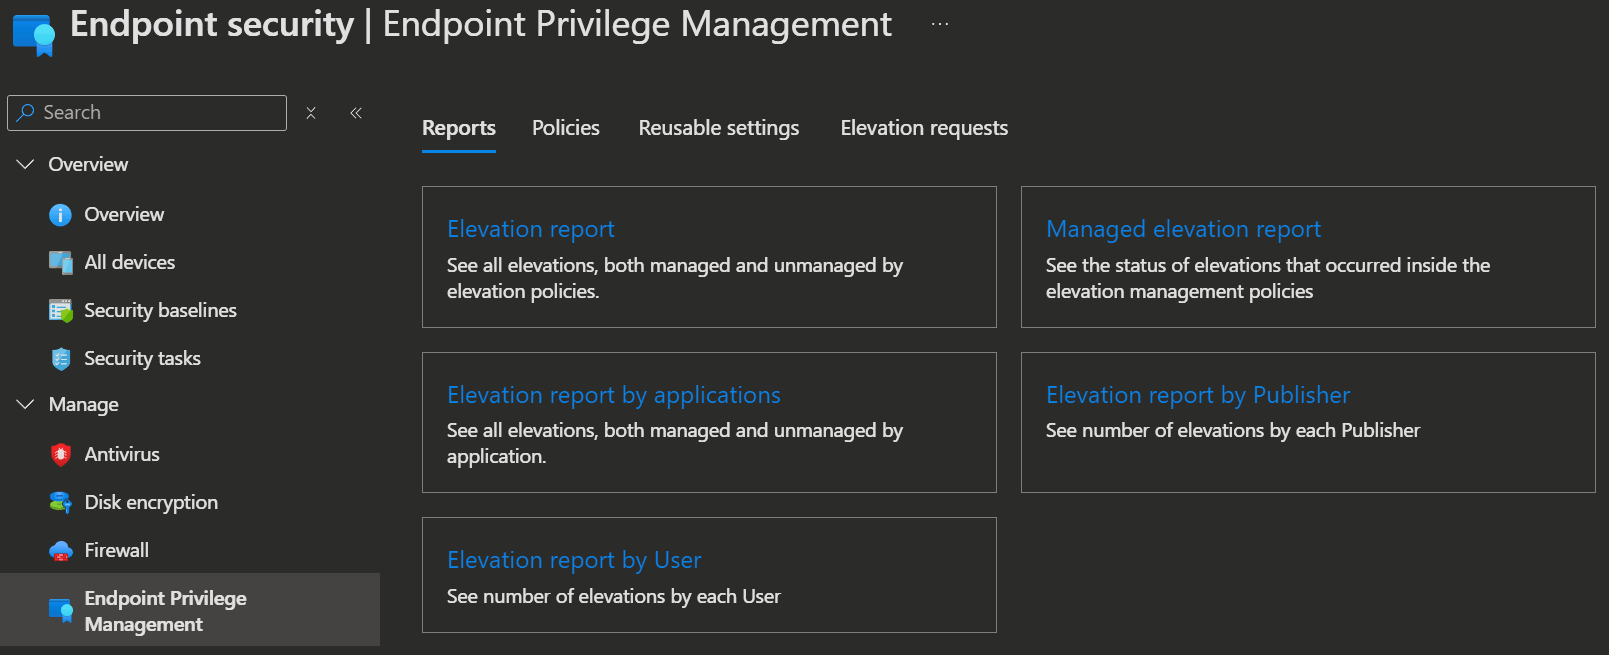The width and height of the screenshot is (1609, 655).
Task: Click the 'managed and unmanaged by application' description
Action: tap(675, 443)
